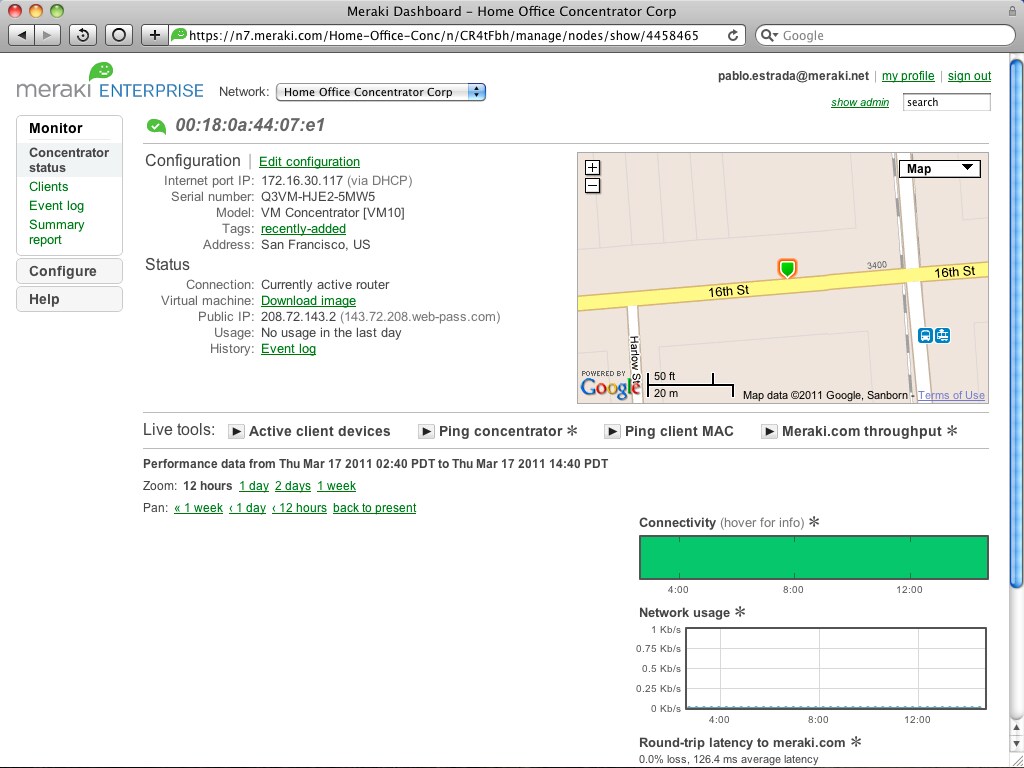This screenshot has height=768, width=1024.
Task: Open the Configure menu section
Action: click(x=69, y=271)
